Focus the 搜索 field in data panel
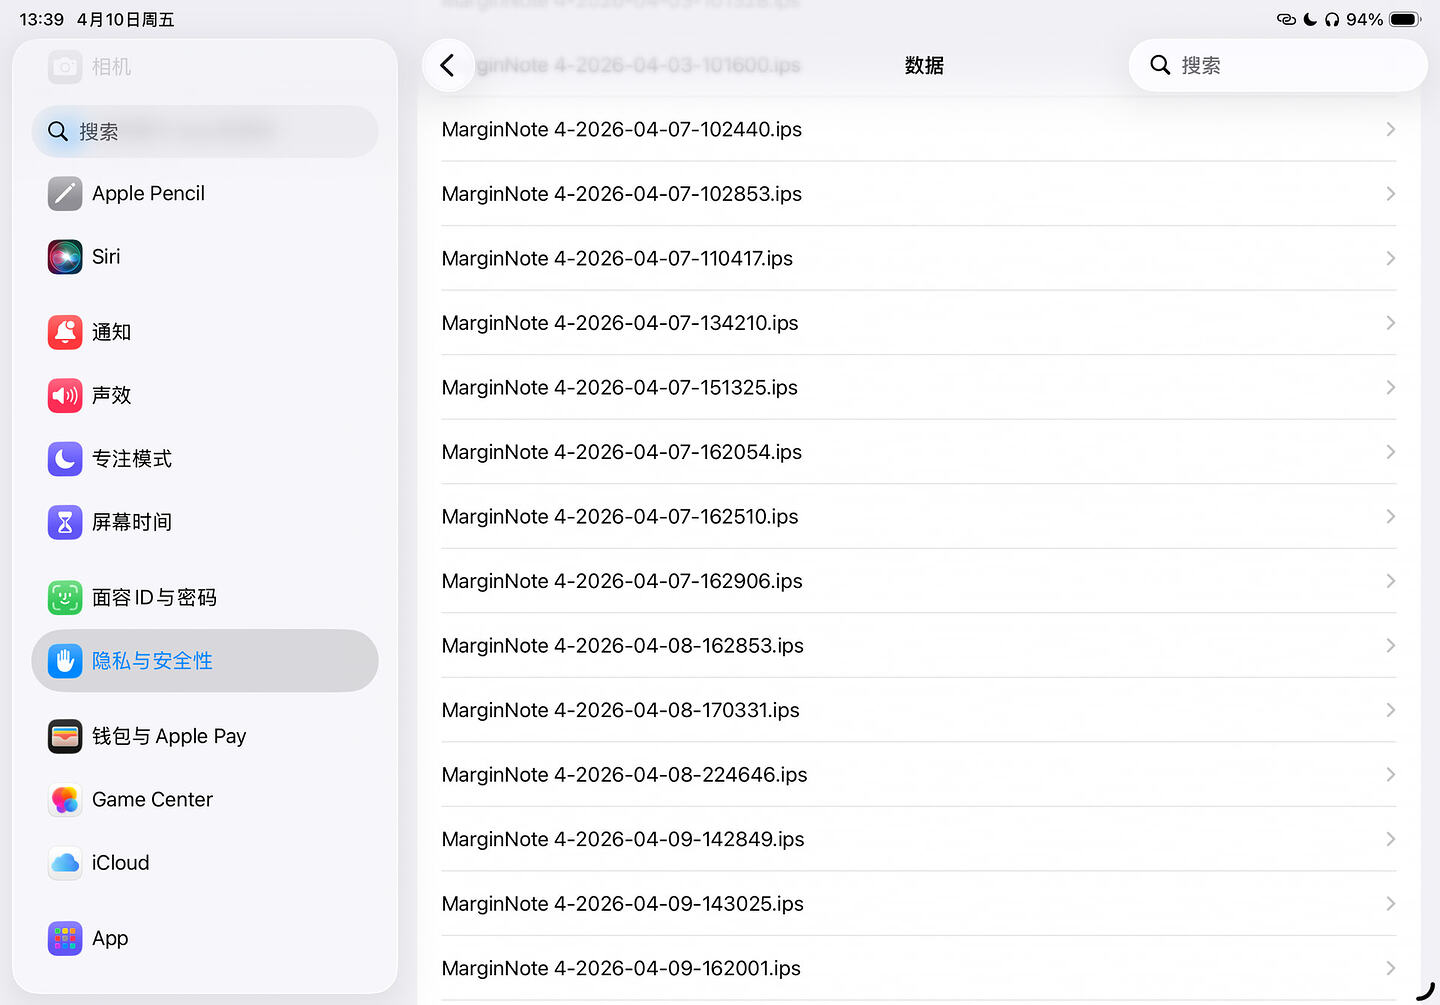The height and width of the screenshot is (1005, 1440). tap(1278, 65)
